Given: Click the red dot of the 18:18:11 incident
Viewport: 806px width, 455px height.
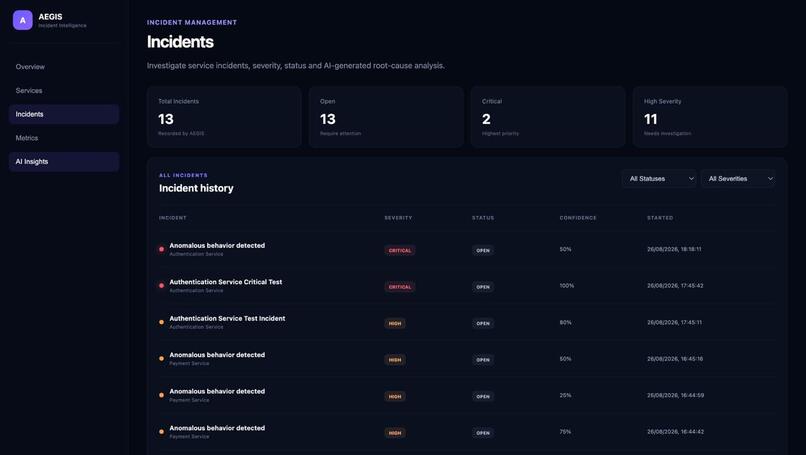Looking at the screenshot, I should click(161, 249).
